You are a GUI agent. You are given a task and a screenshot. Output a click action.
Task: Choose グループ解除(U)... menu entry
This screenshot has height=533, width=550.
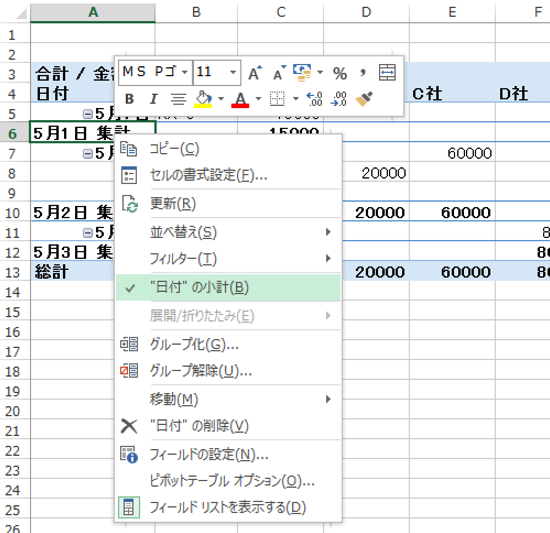[228, 371]
